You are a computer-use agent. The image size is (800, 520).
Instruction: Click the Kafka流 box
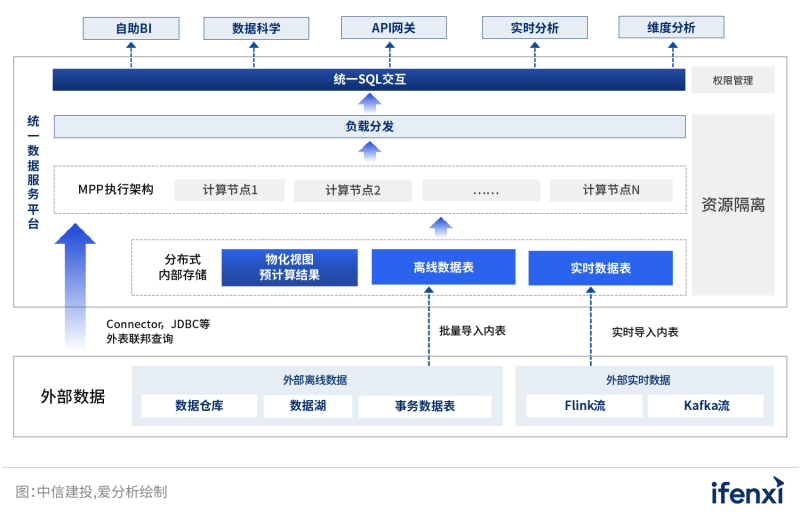(706, 406)
